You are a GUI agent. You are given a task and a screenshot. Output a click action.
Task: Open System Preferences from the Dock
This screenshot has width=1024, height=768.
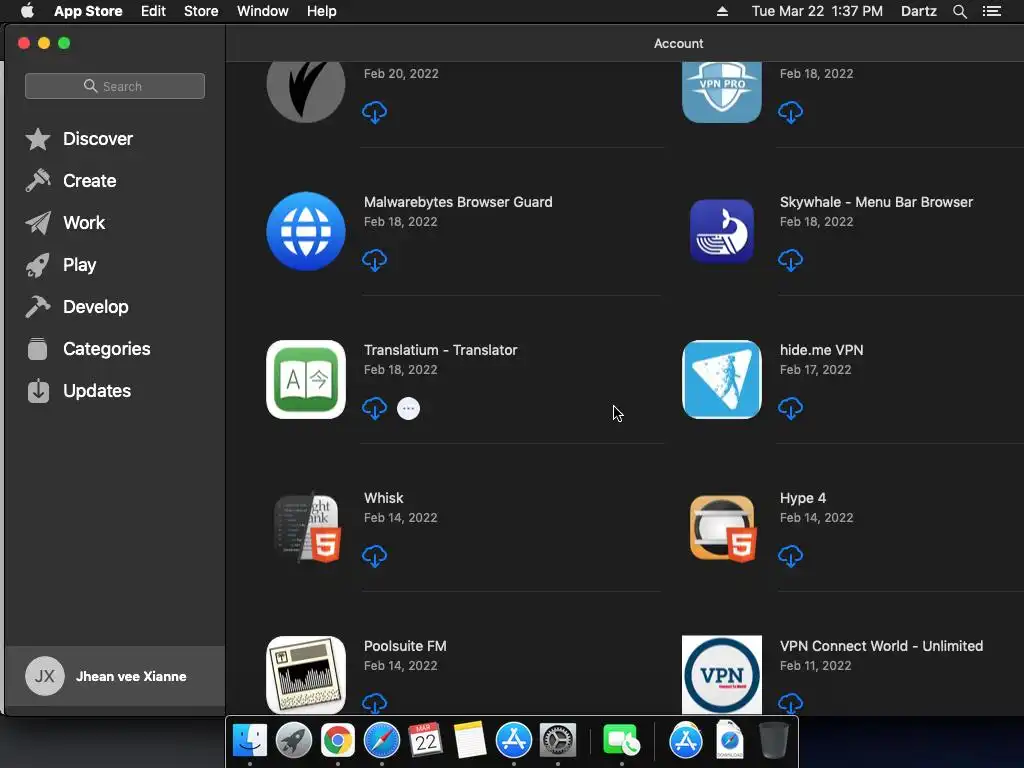558,741
